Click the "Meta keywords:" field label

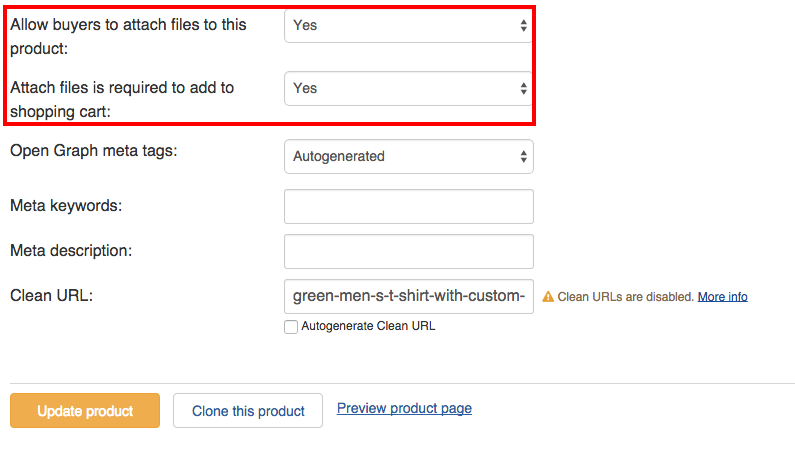pyautogui.click(x=66, y=205)
